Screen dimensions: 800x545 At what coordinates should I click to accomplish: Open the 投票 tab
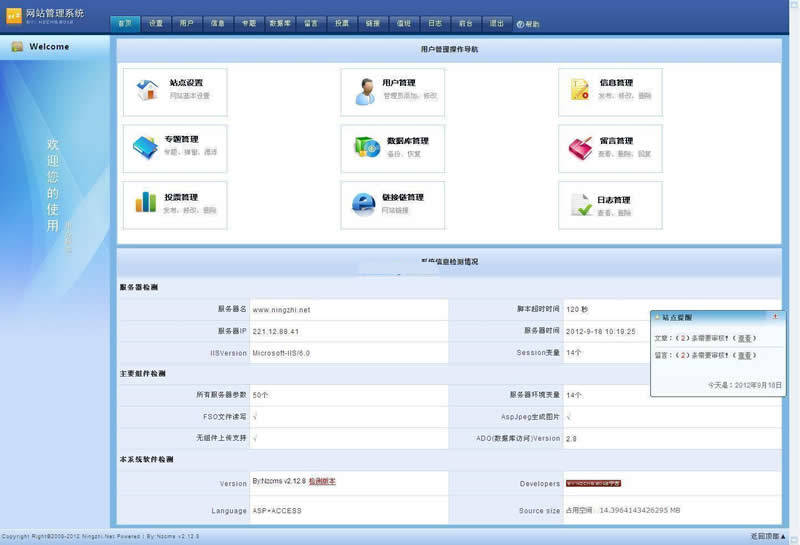coord(342,23)
